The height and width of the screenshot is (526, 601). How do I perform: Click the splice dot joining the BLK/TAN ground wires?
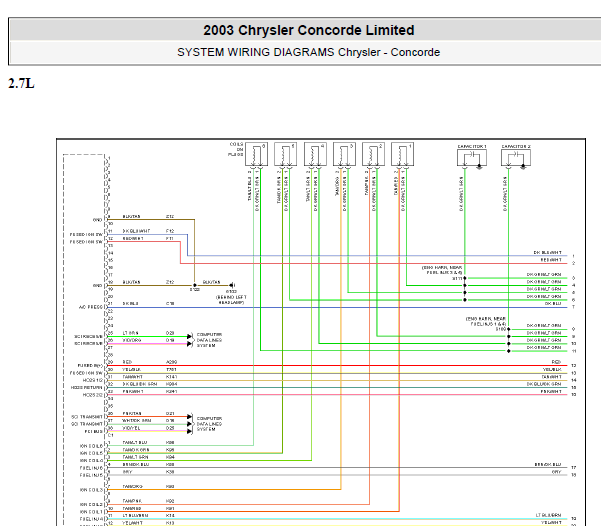coord(194,285)
